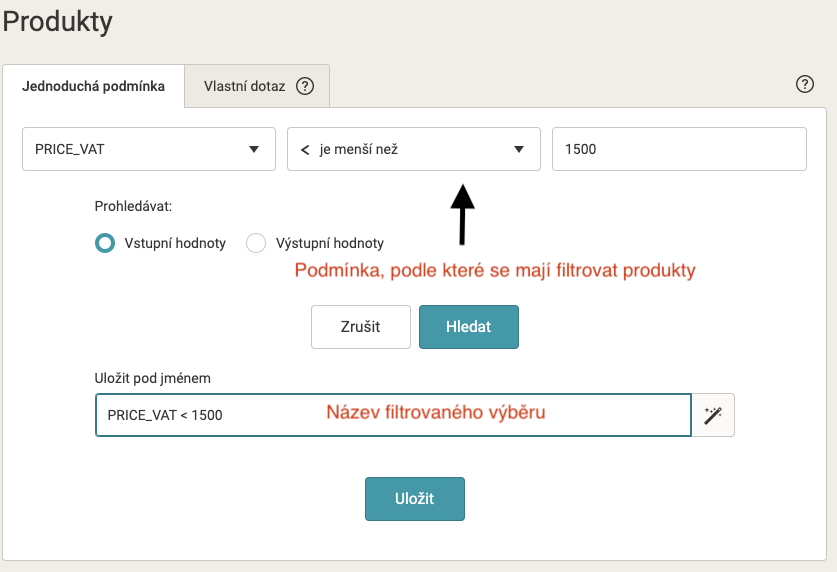Click the Vstupní hodnoty label text
837x572 pixels.
pyautogui.click(x=175, y=243)
